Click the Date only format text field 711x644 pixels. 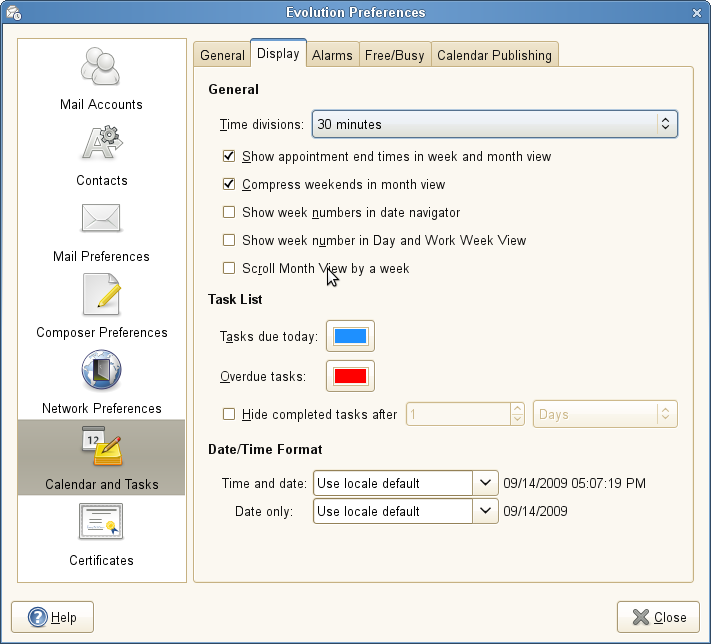pos(393,511)
